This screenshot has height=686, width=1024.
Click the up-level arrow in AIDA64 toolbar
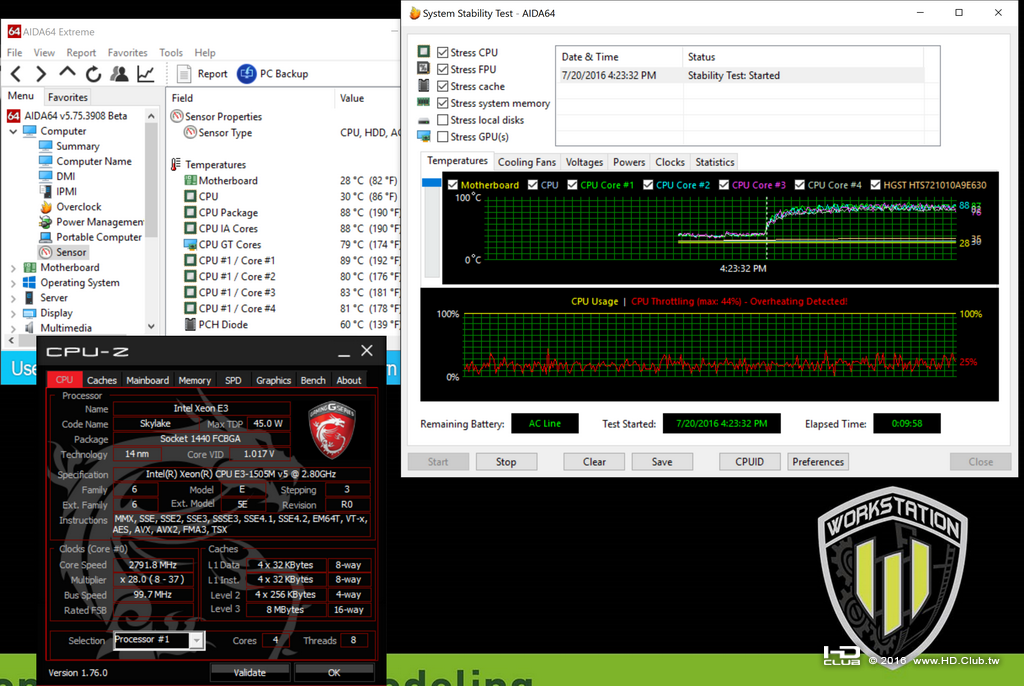[x=67, y=73]
